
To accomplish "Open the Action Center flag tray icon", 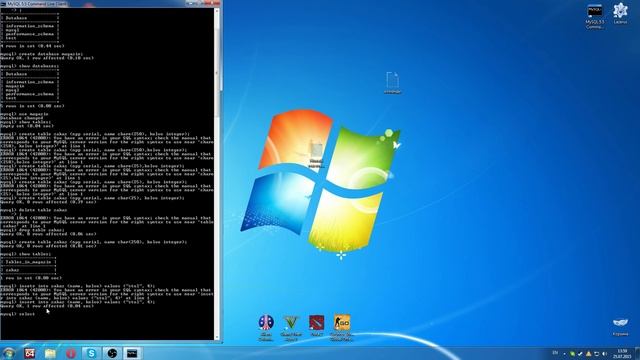I will tap(580, 353).
